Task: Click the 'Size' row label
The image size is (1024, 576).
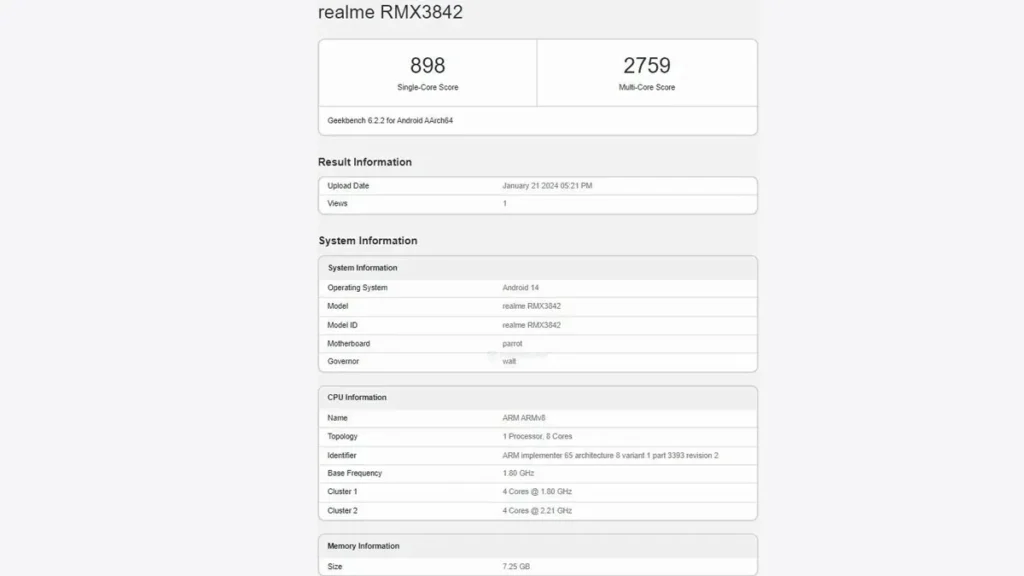Action: 334,567
